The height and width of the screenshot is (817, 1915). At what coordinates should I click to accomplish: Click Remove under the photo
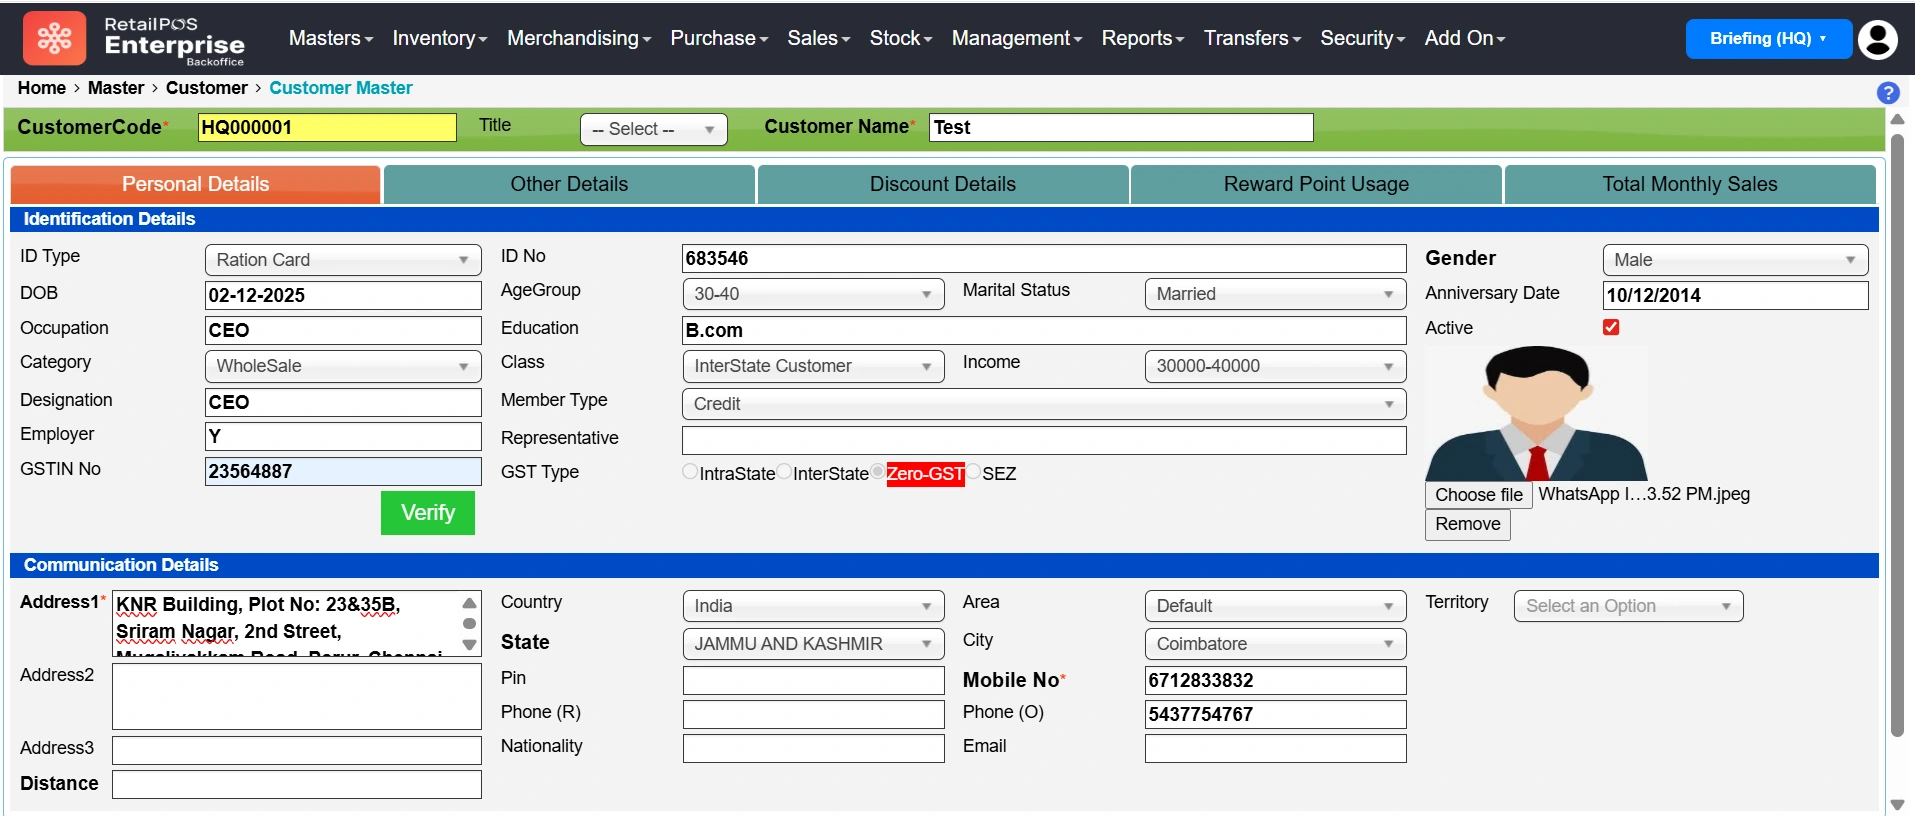[1466, 524]
